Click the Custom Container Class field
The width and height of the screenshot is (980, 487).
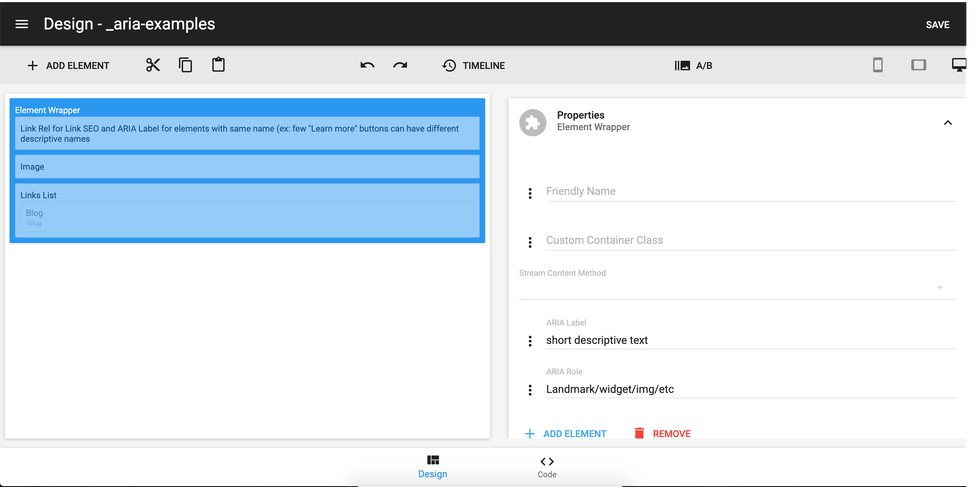(x=750, y=240)
